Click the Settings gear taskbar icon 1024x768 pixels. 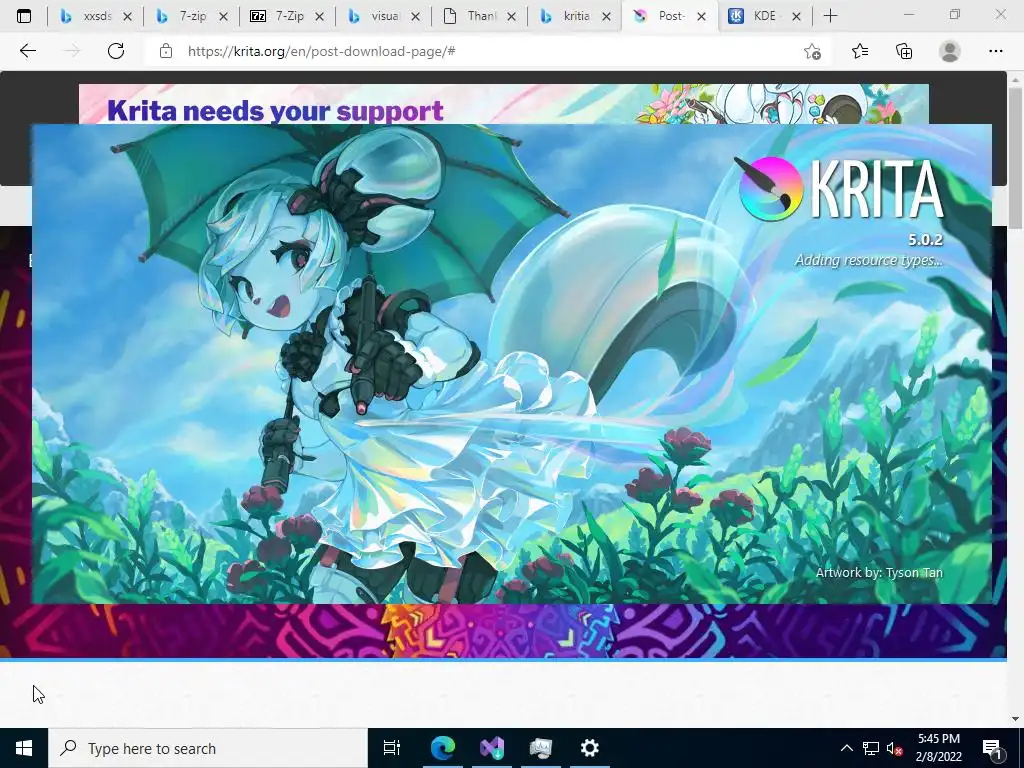coord(590,748)
